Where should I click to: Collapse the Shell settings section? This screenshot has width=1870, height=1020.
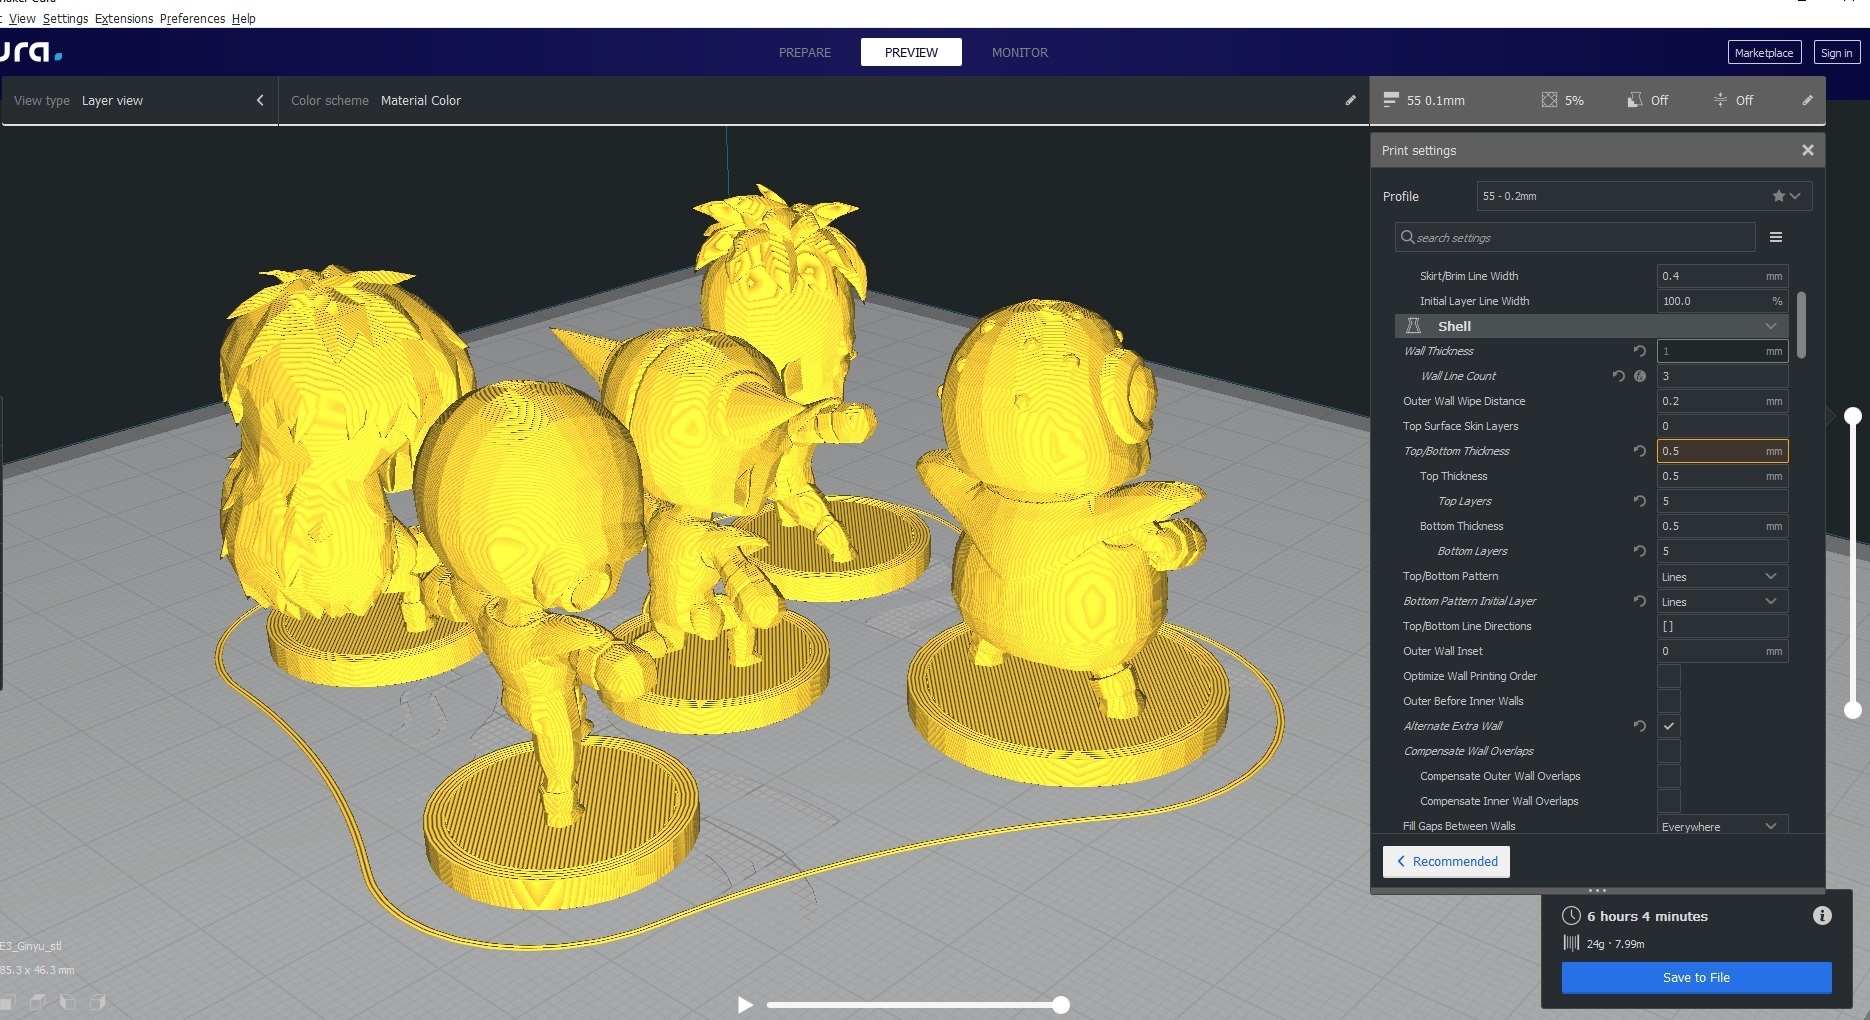click(x=1770, y=326)
